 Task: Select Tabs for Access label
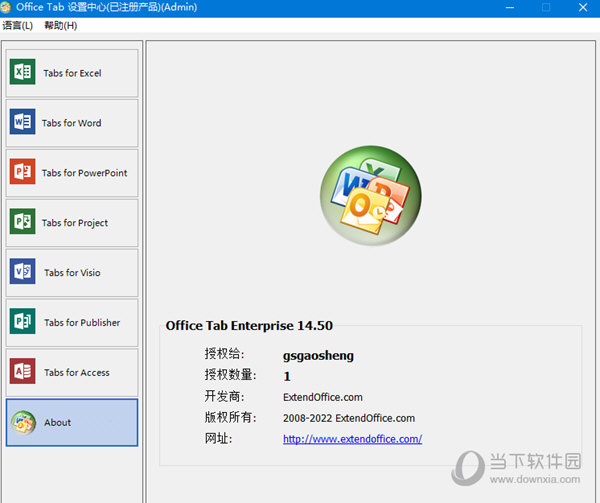(77, 373)
